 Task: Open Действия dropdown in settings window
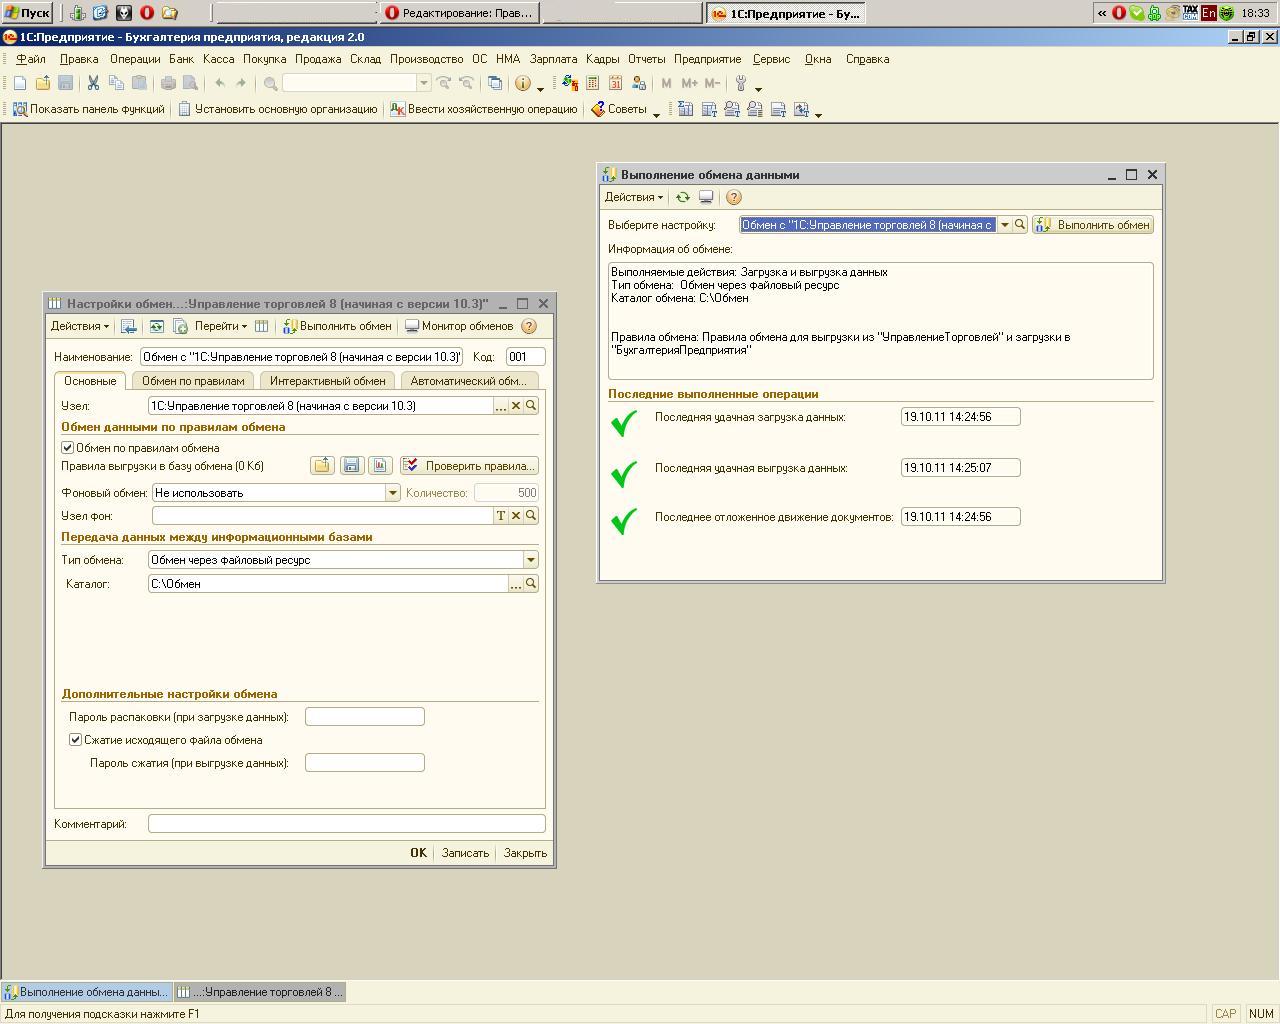click(80, 326)
